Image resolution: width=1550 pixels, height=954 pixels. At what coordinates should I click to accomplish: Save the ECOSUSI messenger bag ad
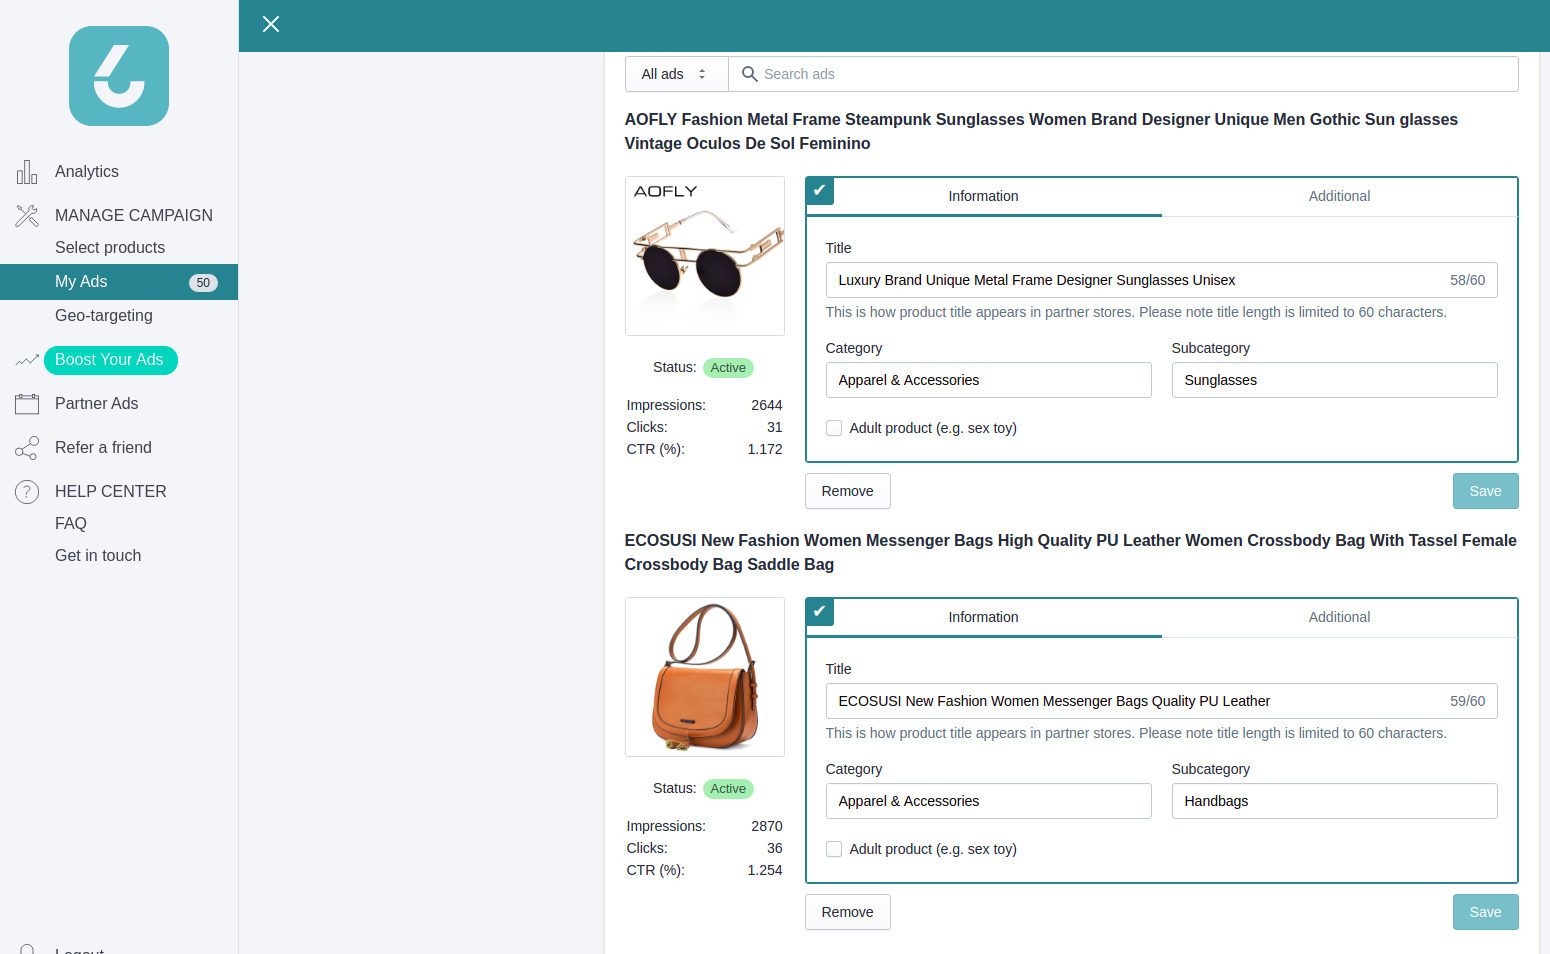pos(1485,912)
